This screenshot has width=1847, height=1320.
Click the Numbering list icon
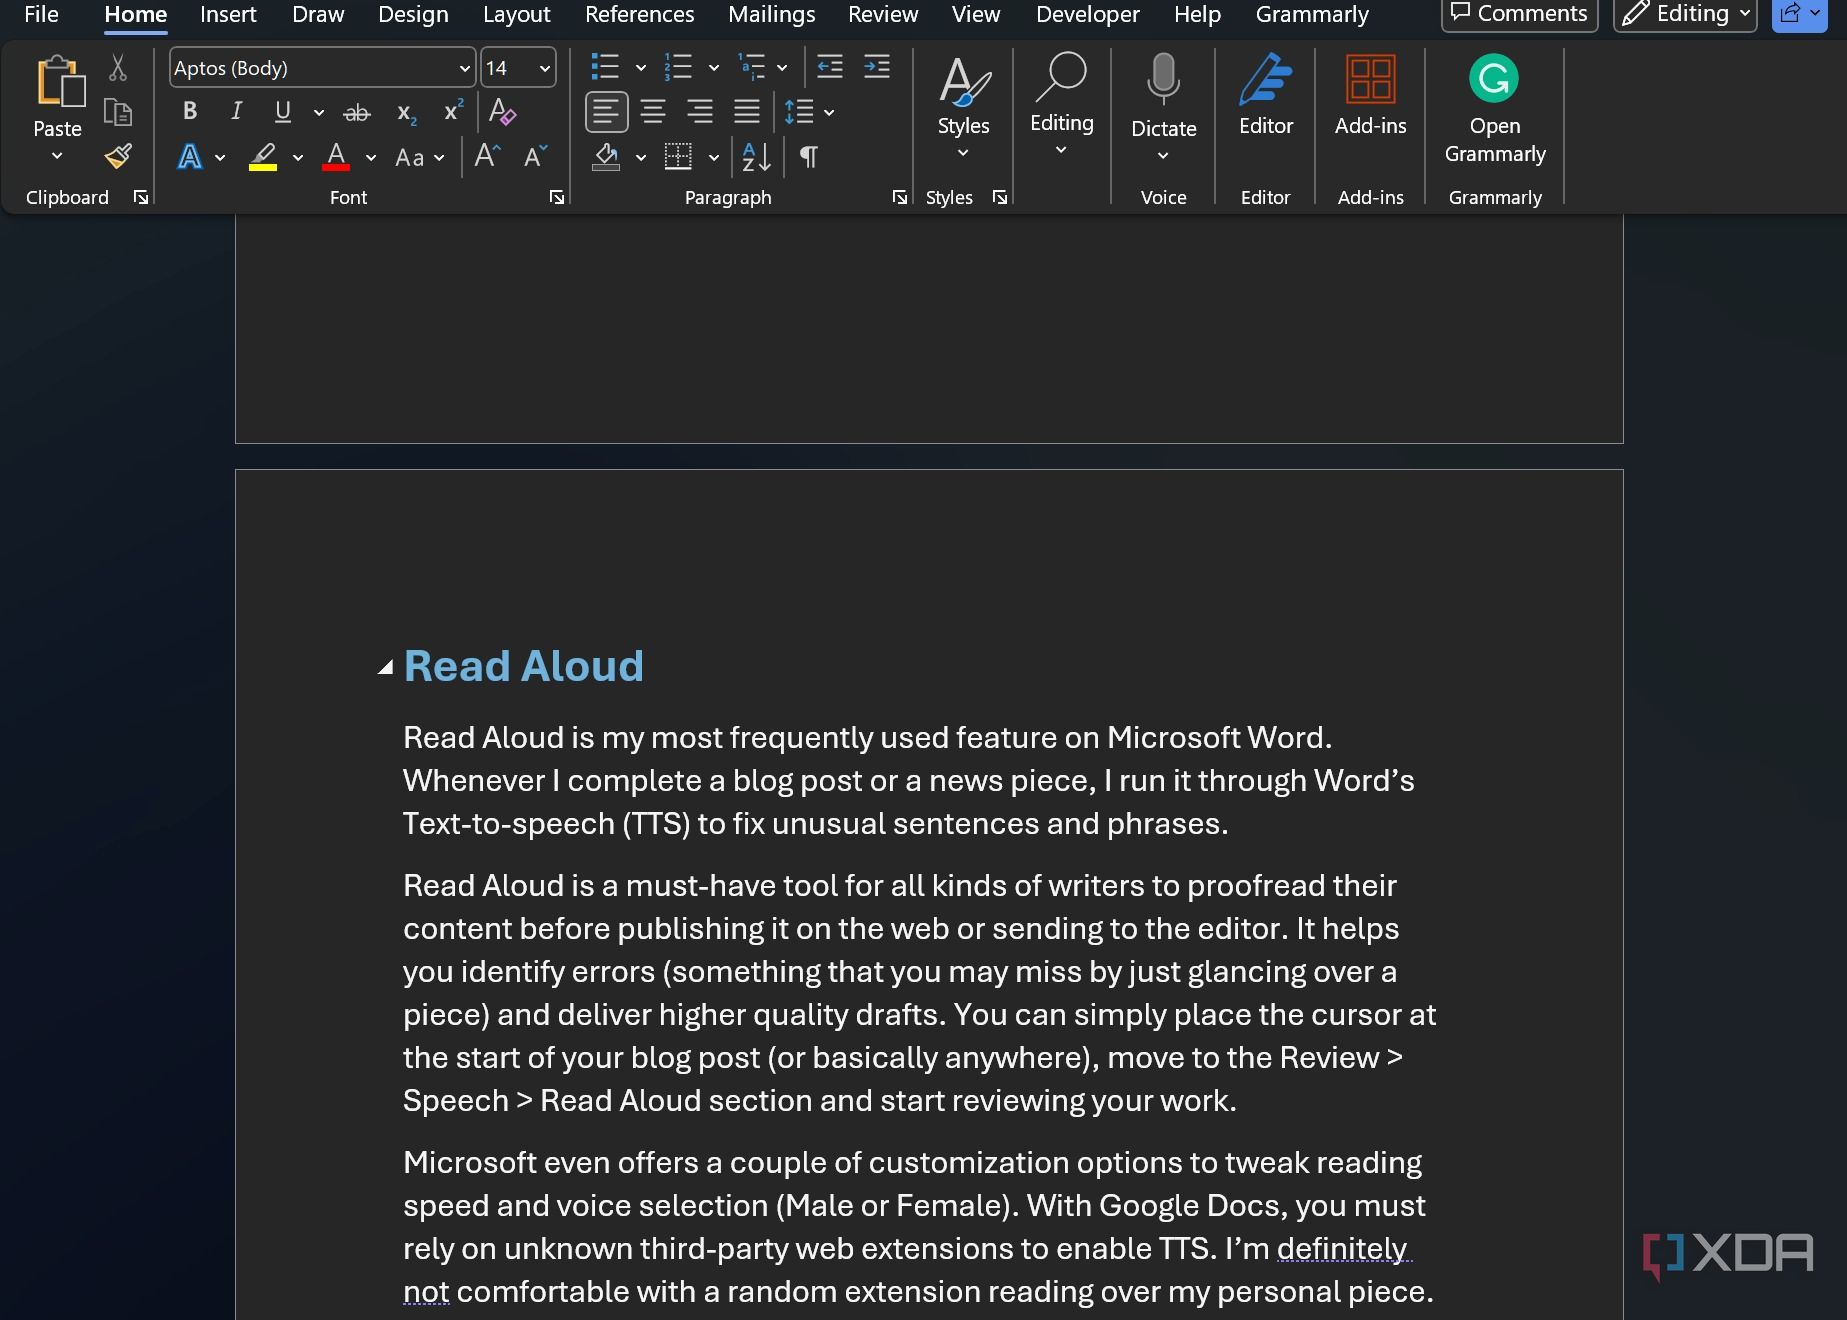point(678,67)
